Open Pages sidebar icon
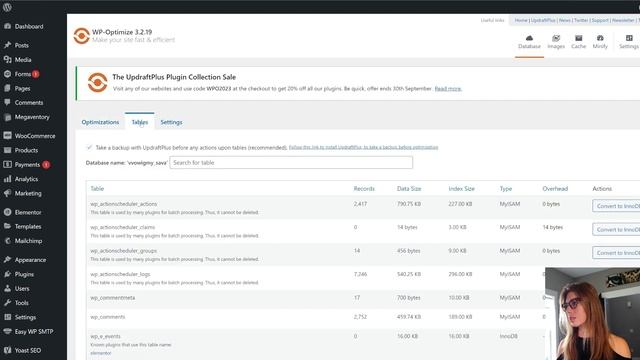 pos(7,88)
